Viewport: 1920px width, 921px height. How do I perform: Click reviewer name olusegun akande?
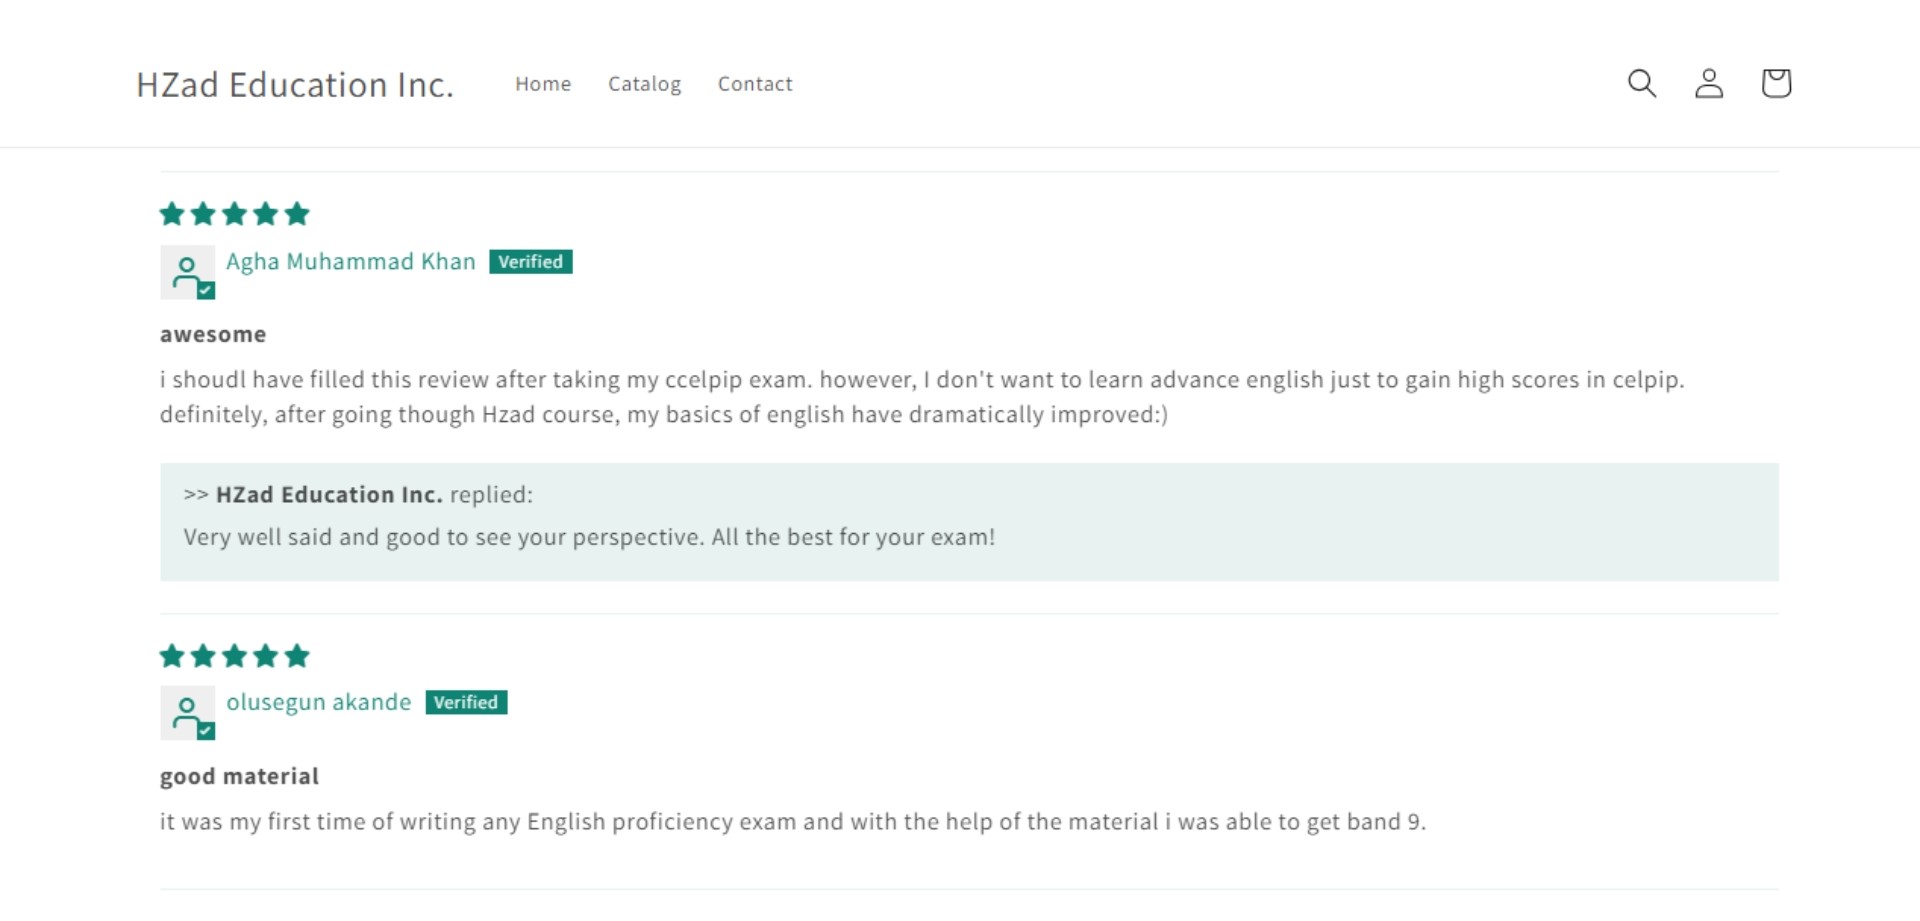click(x=318, y=703)
